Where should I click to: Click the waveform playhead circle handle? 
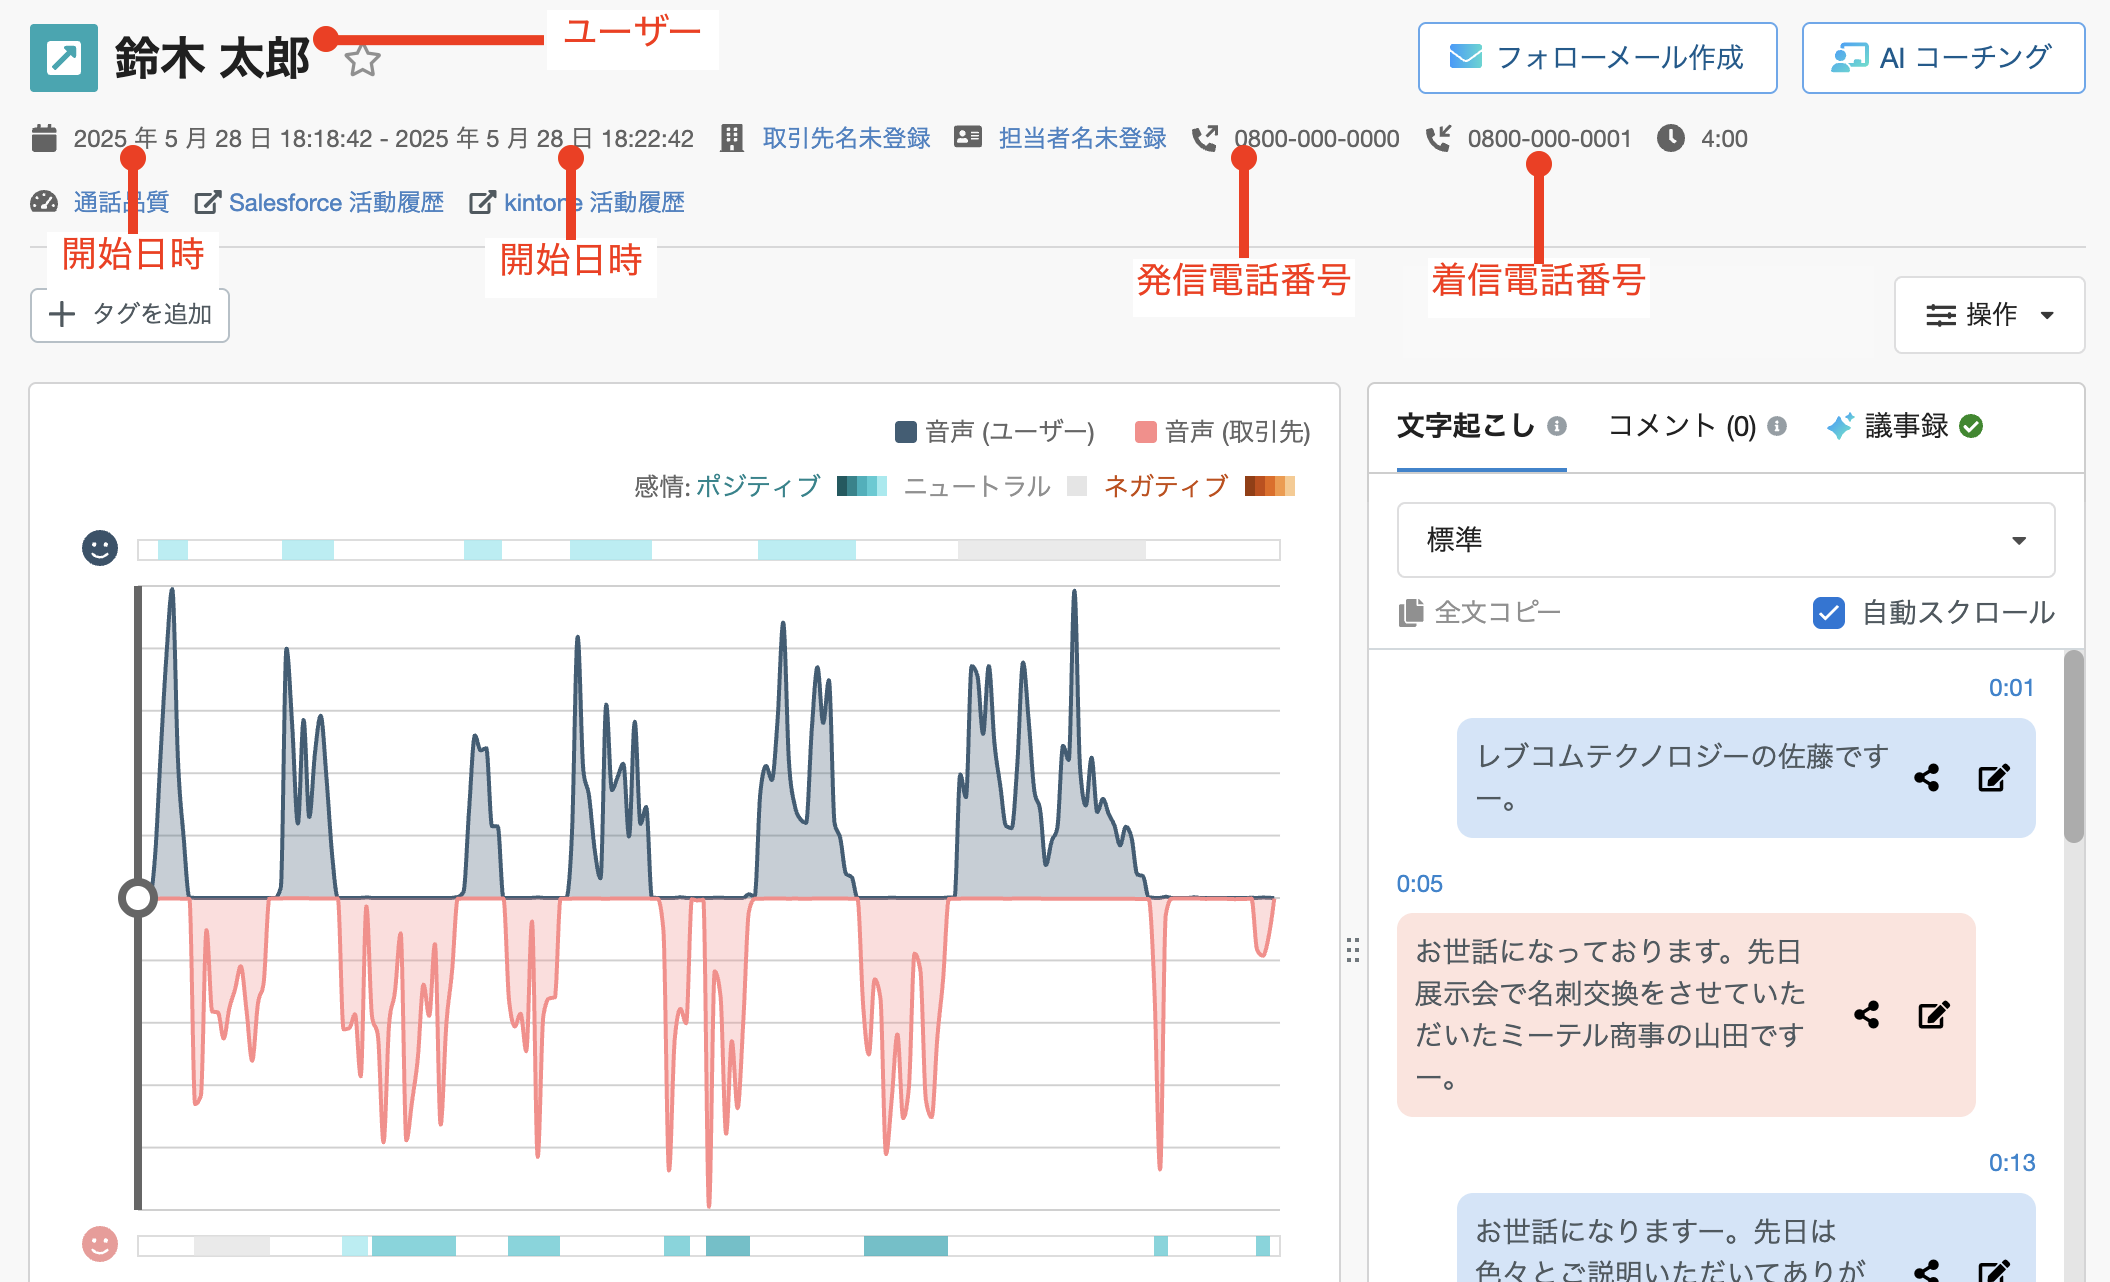[x=138, y=898]
